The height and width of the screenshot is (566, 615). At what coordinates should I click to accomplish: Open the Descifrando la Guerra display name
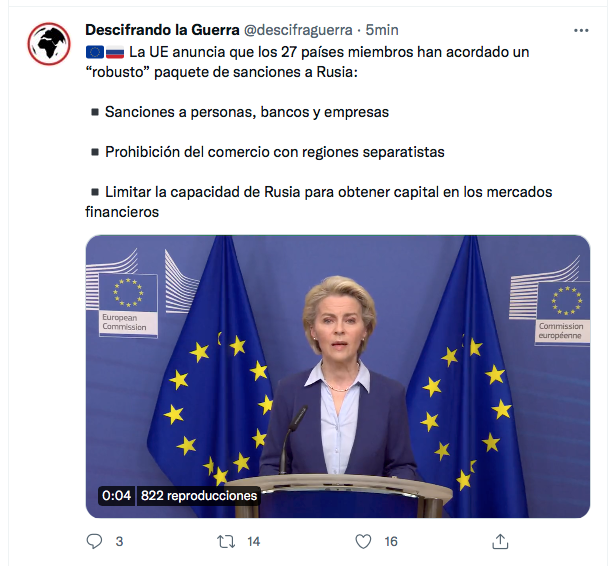click(162, 30)
